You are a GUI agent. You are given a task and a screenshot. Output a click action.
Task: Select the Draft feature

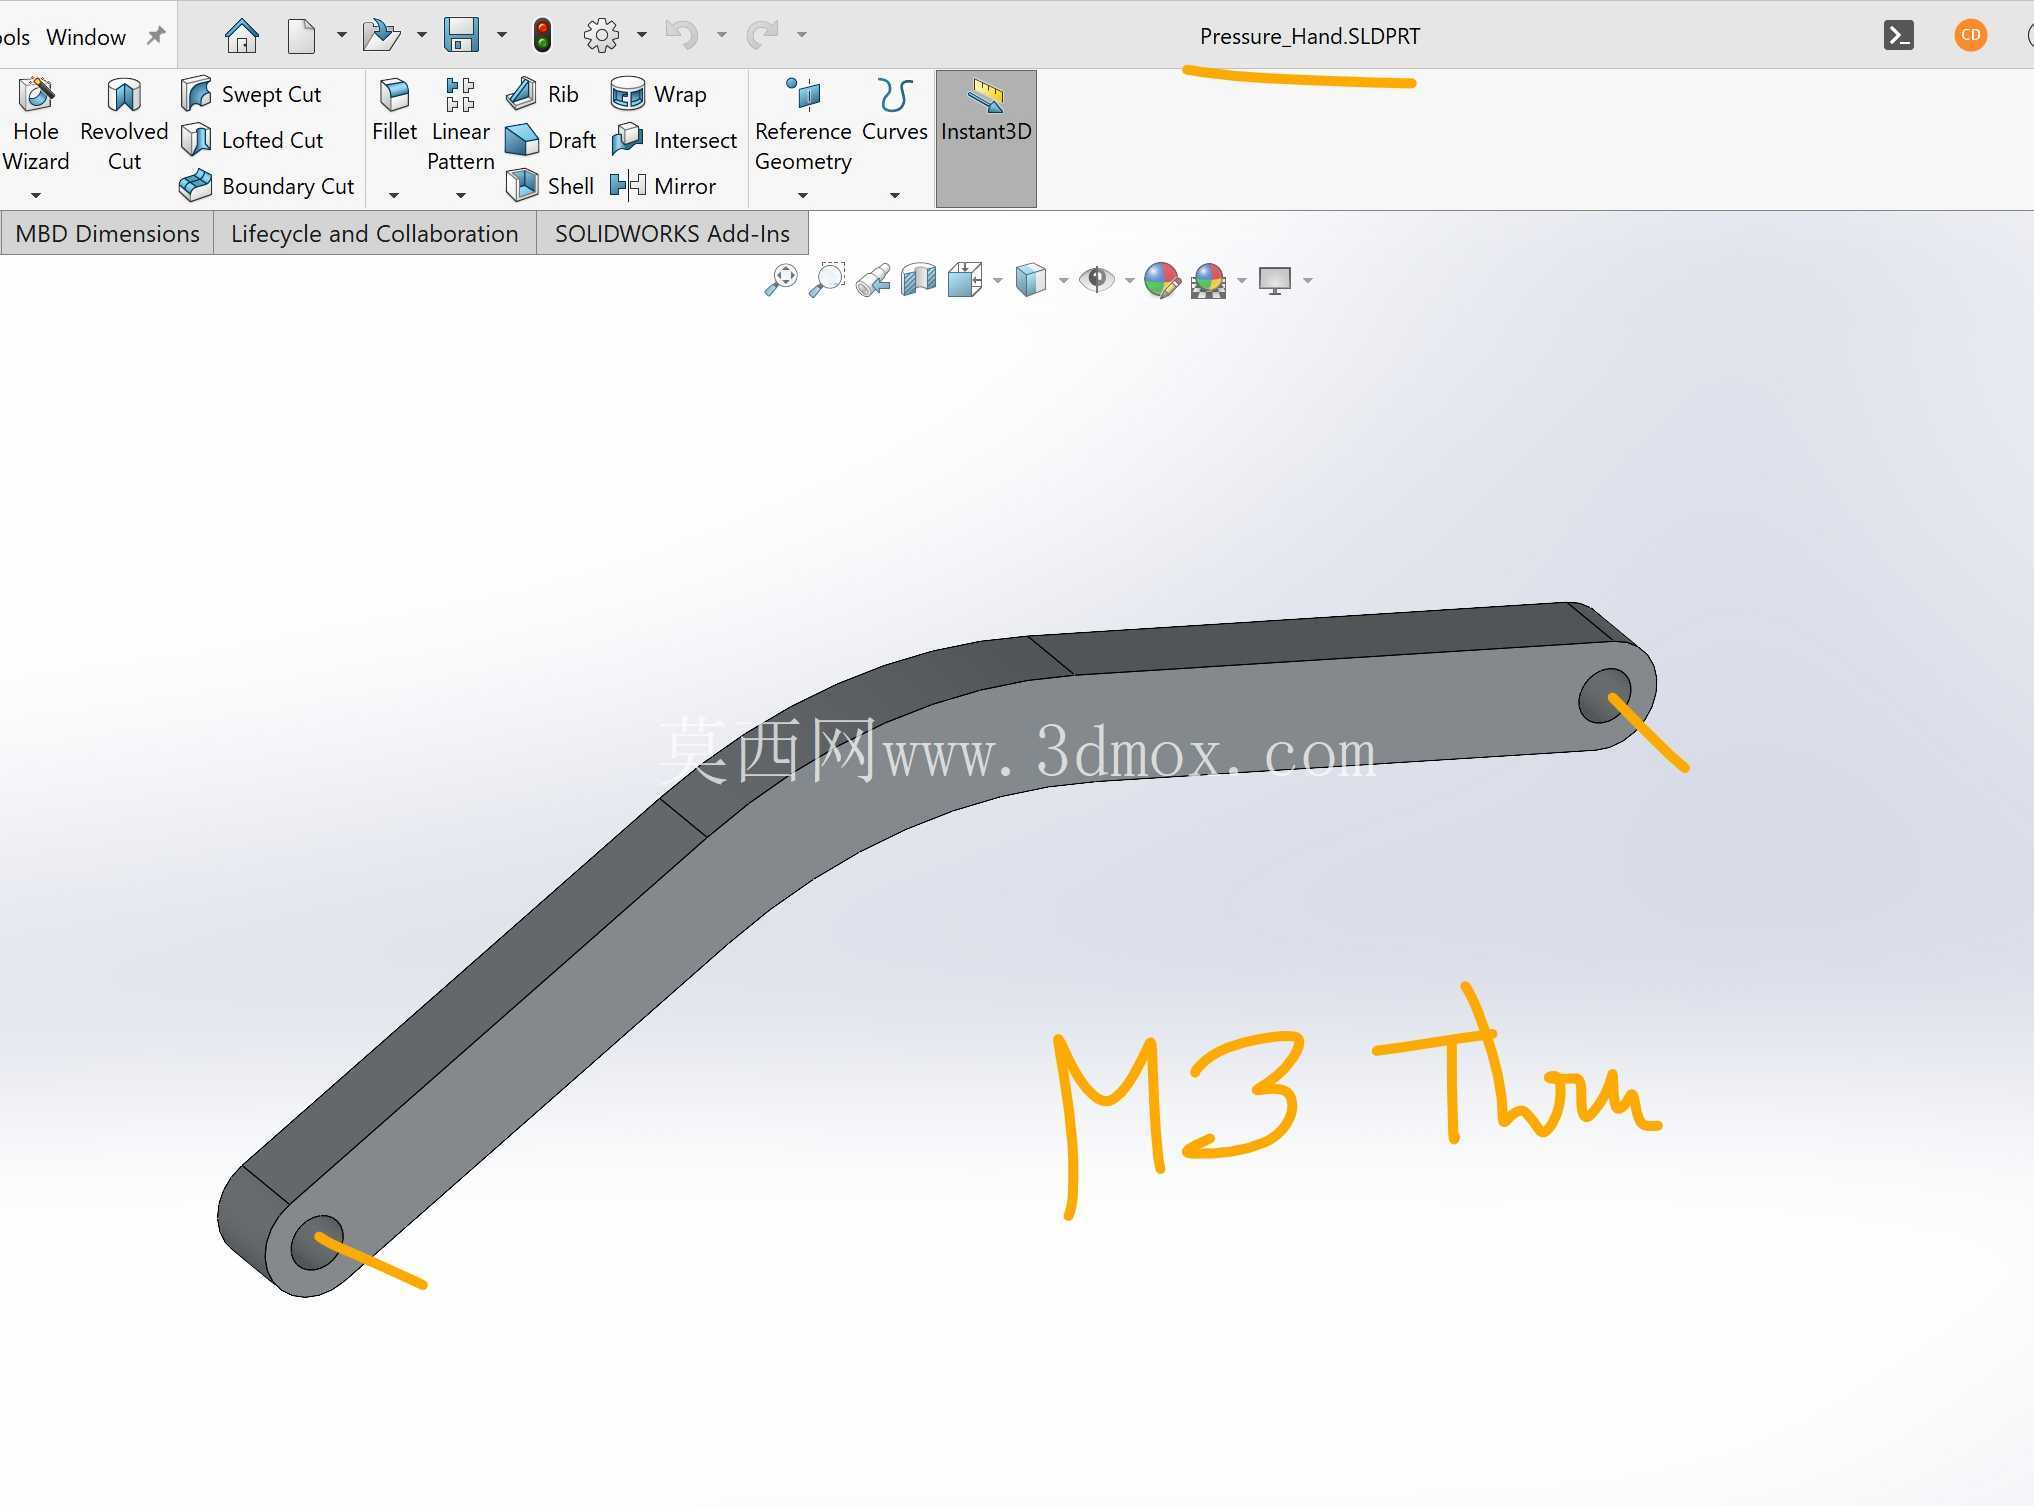click(x=551, y=140)
